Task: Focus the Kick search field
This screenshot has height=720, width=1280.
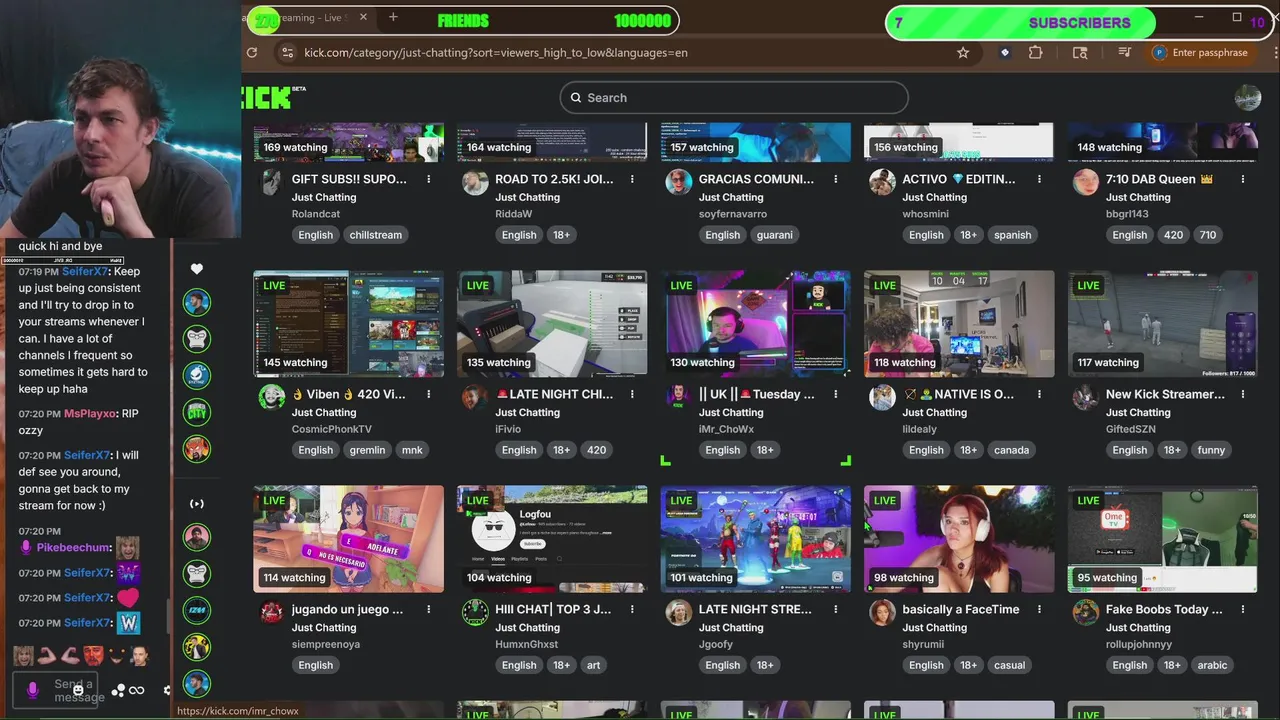Action: pos(734,97)
